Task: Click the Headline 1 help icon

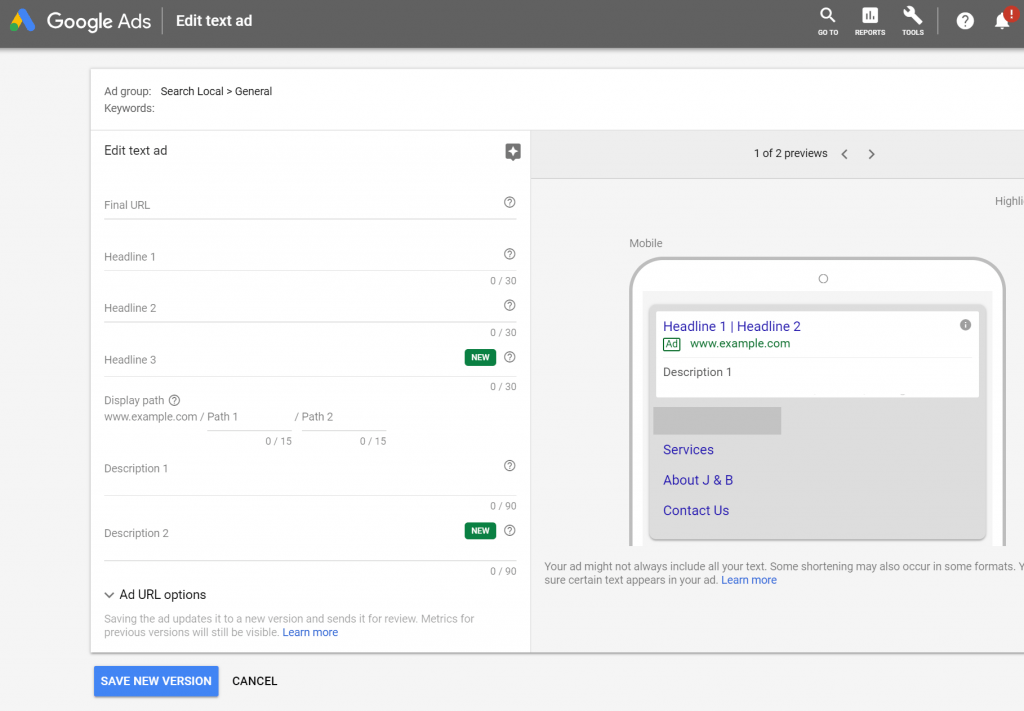Action: click(510, 254)
